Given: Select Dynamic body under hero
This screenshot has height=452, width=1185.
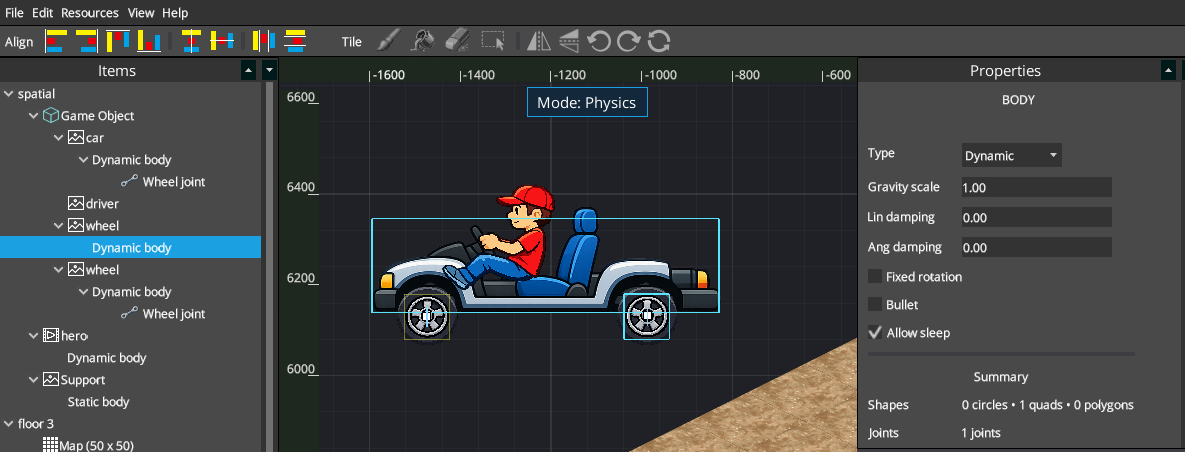Looking at the screenshot, I should coord(107,358).
